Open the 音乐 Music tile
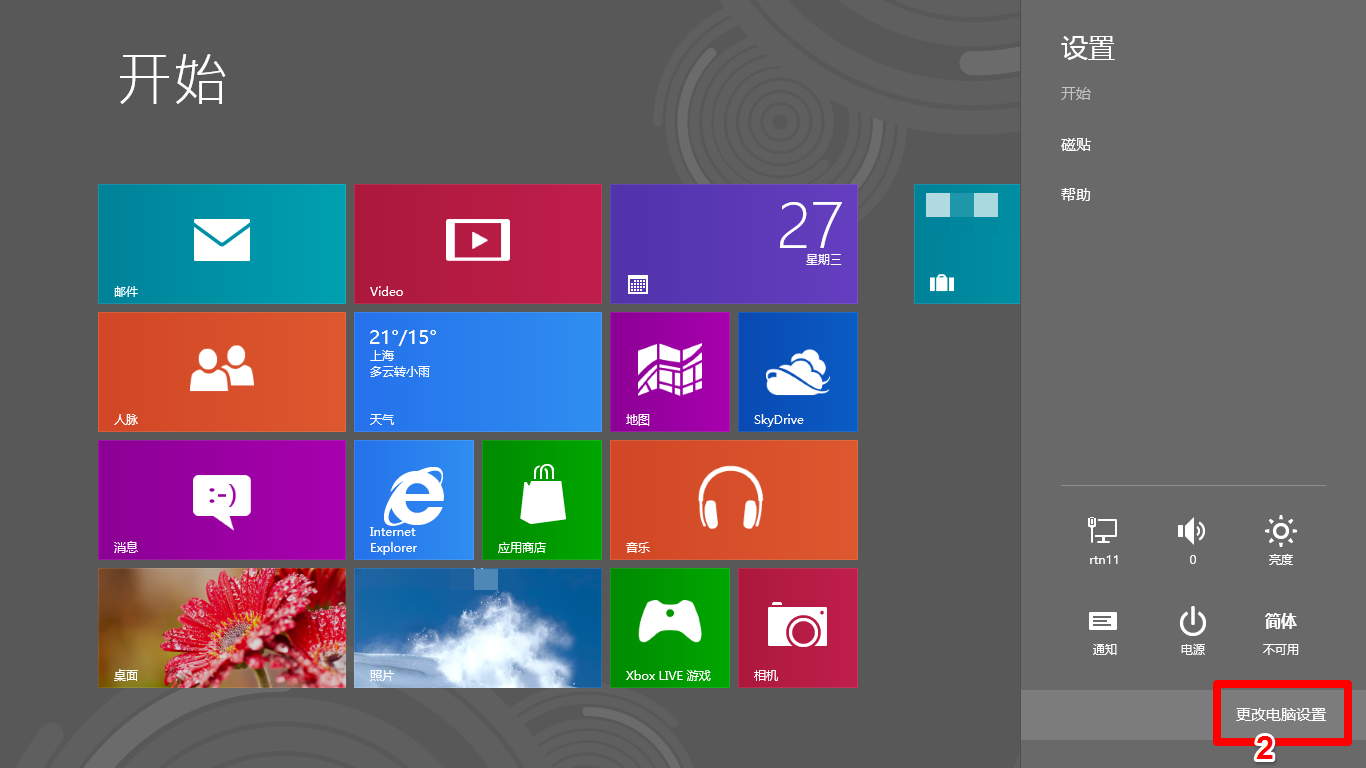Screen dimensions: 1366x768 (x=733, y=499)
